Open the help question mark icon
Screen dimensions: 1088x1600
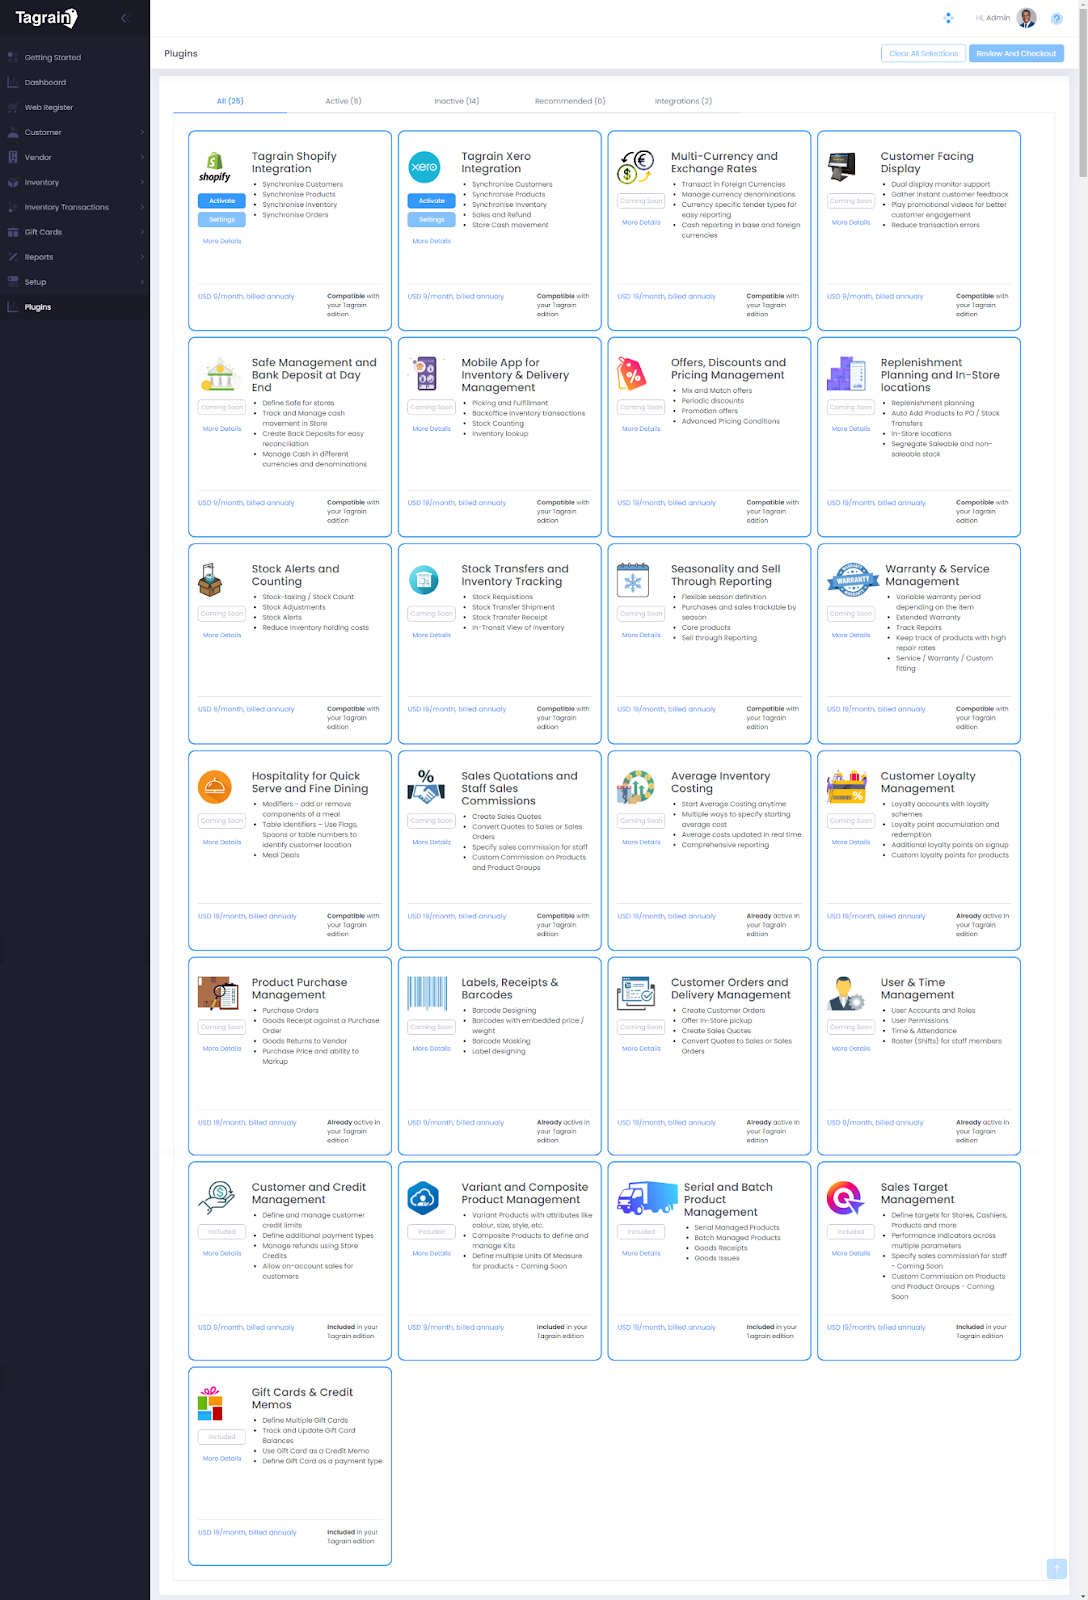pyautogui.click(x=1056, y=18)
